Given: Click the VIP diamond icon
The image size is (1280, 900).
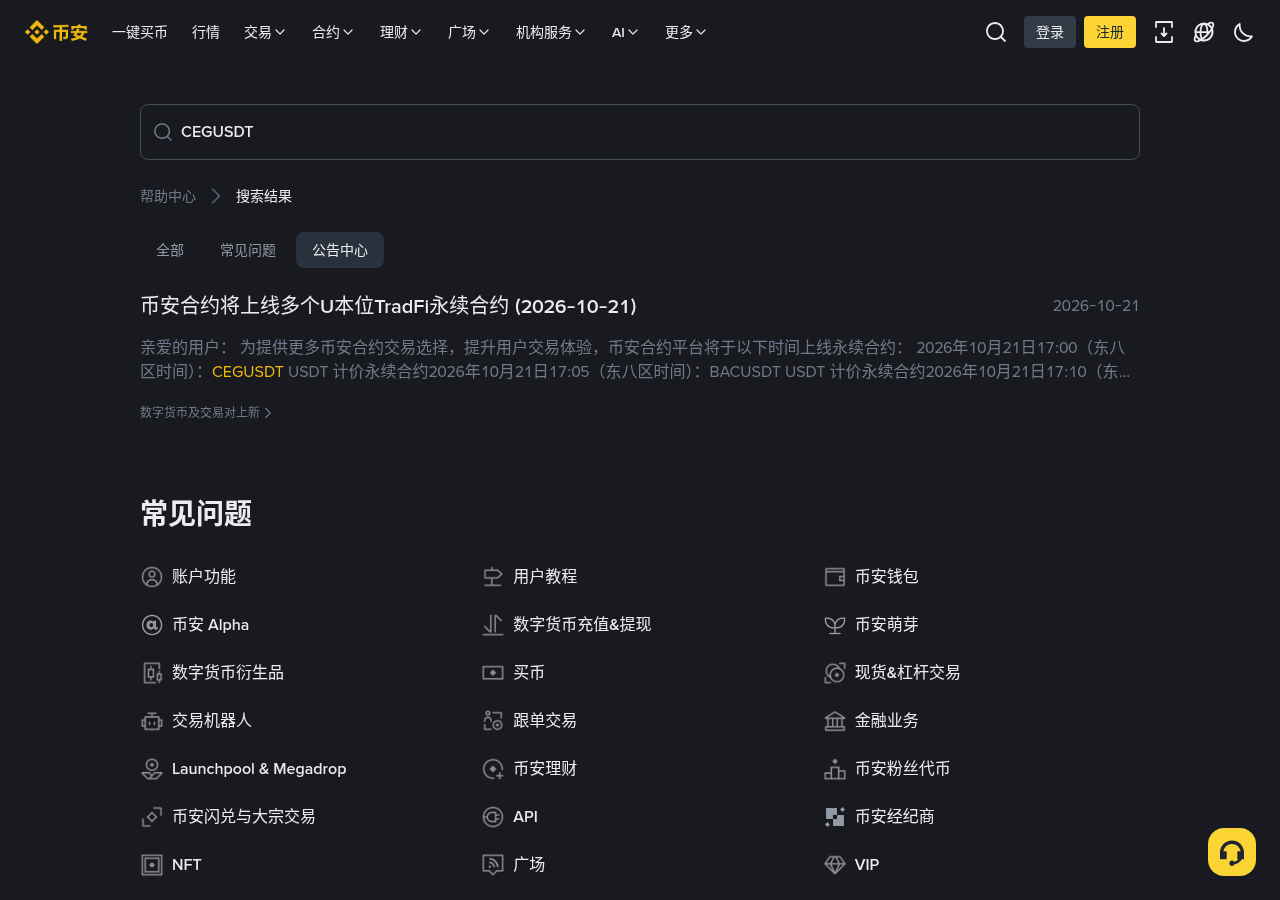Looking at the screenshot, I should (x=835, y=865).
